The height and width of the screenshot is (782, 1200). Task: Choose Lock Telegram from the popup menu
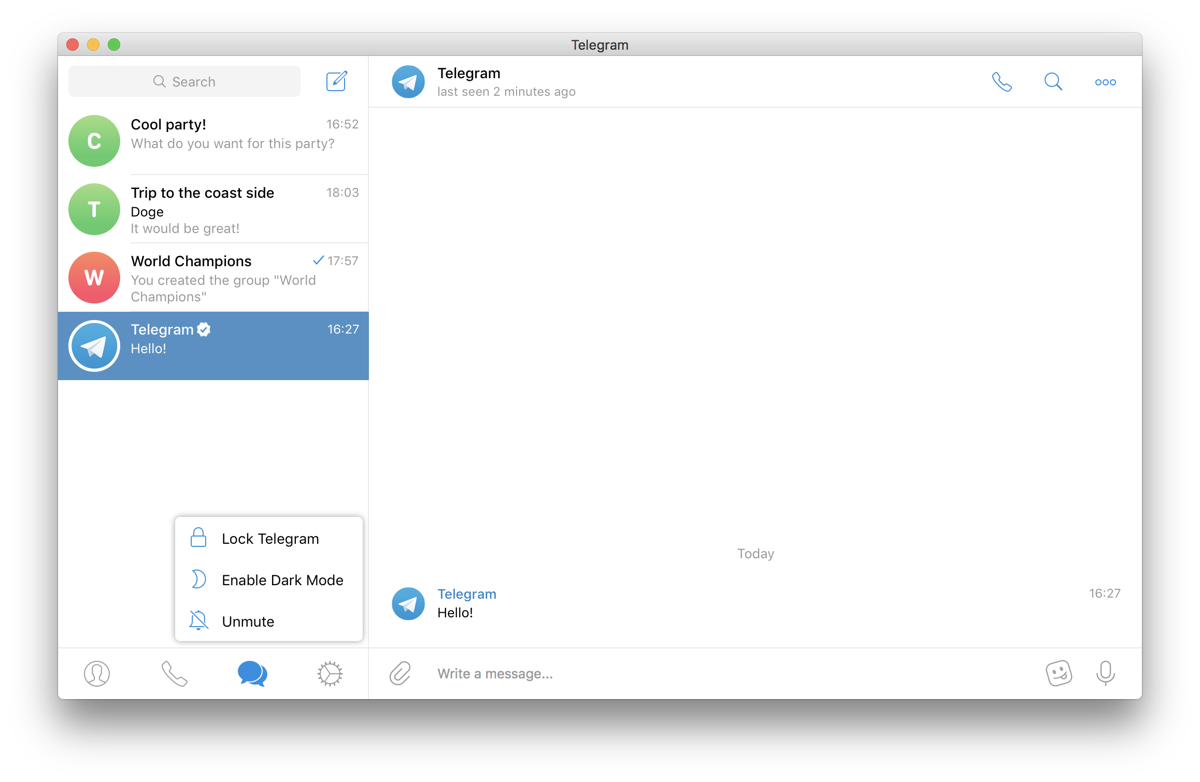pos(269,539)
